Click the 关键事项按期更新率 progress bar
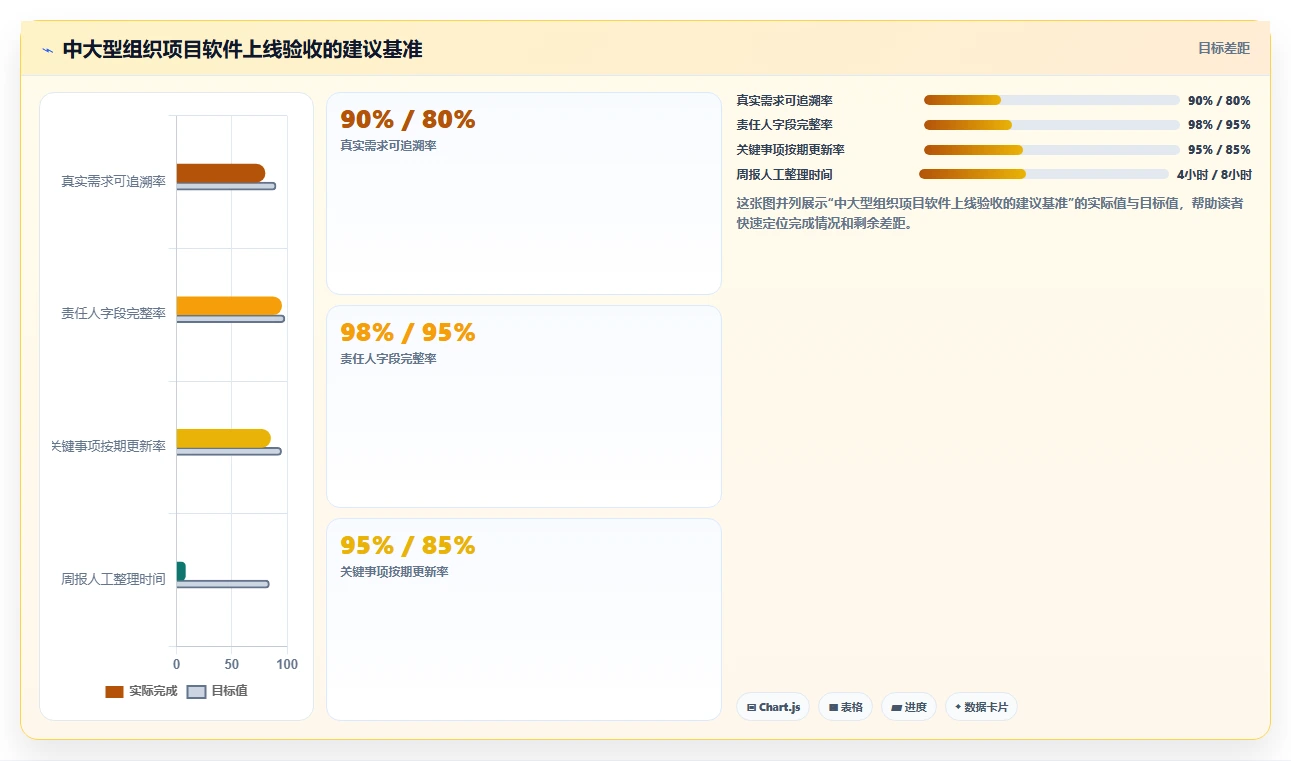 click(x=1052, y=150)
